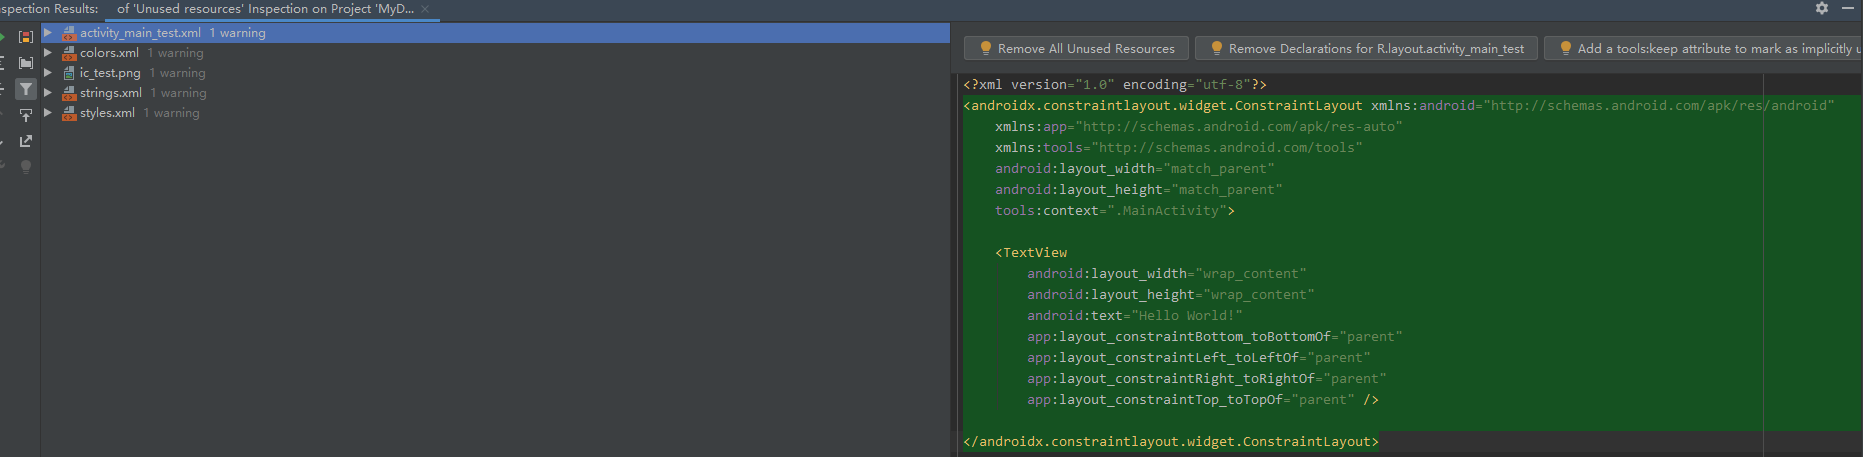Click the activity_main_test.xml file icon
The image size is (1863, 457).
(x=69, y=33)
